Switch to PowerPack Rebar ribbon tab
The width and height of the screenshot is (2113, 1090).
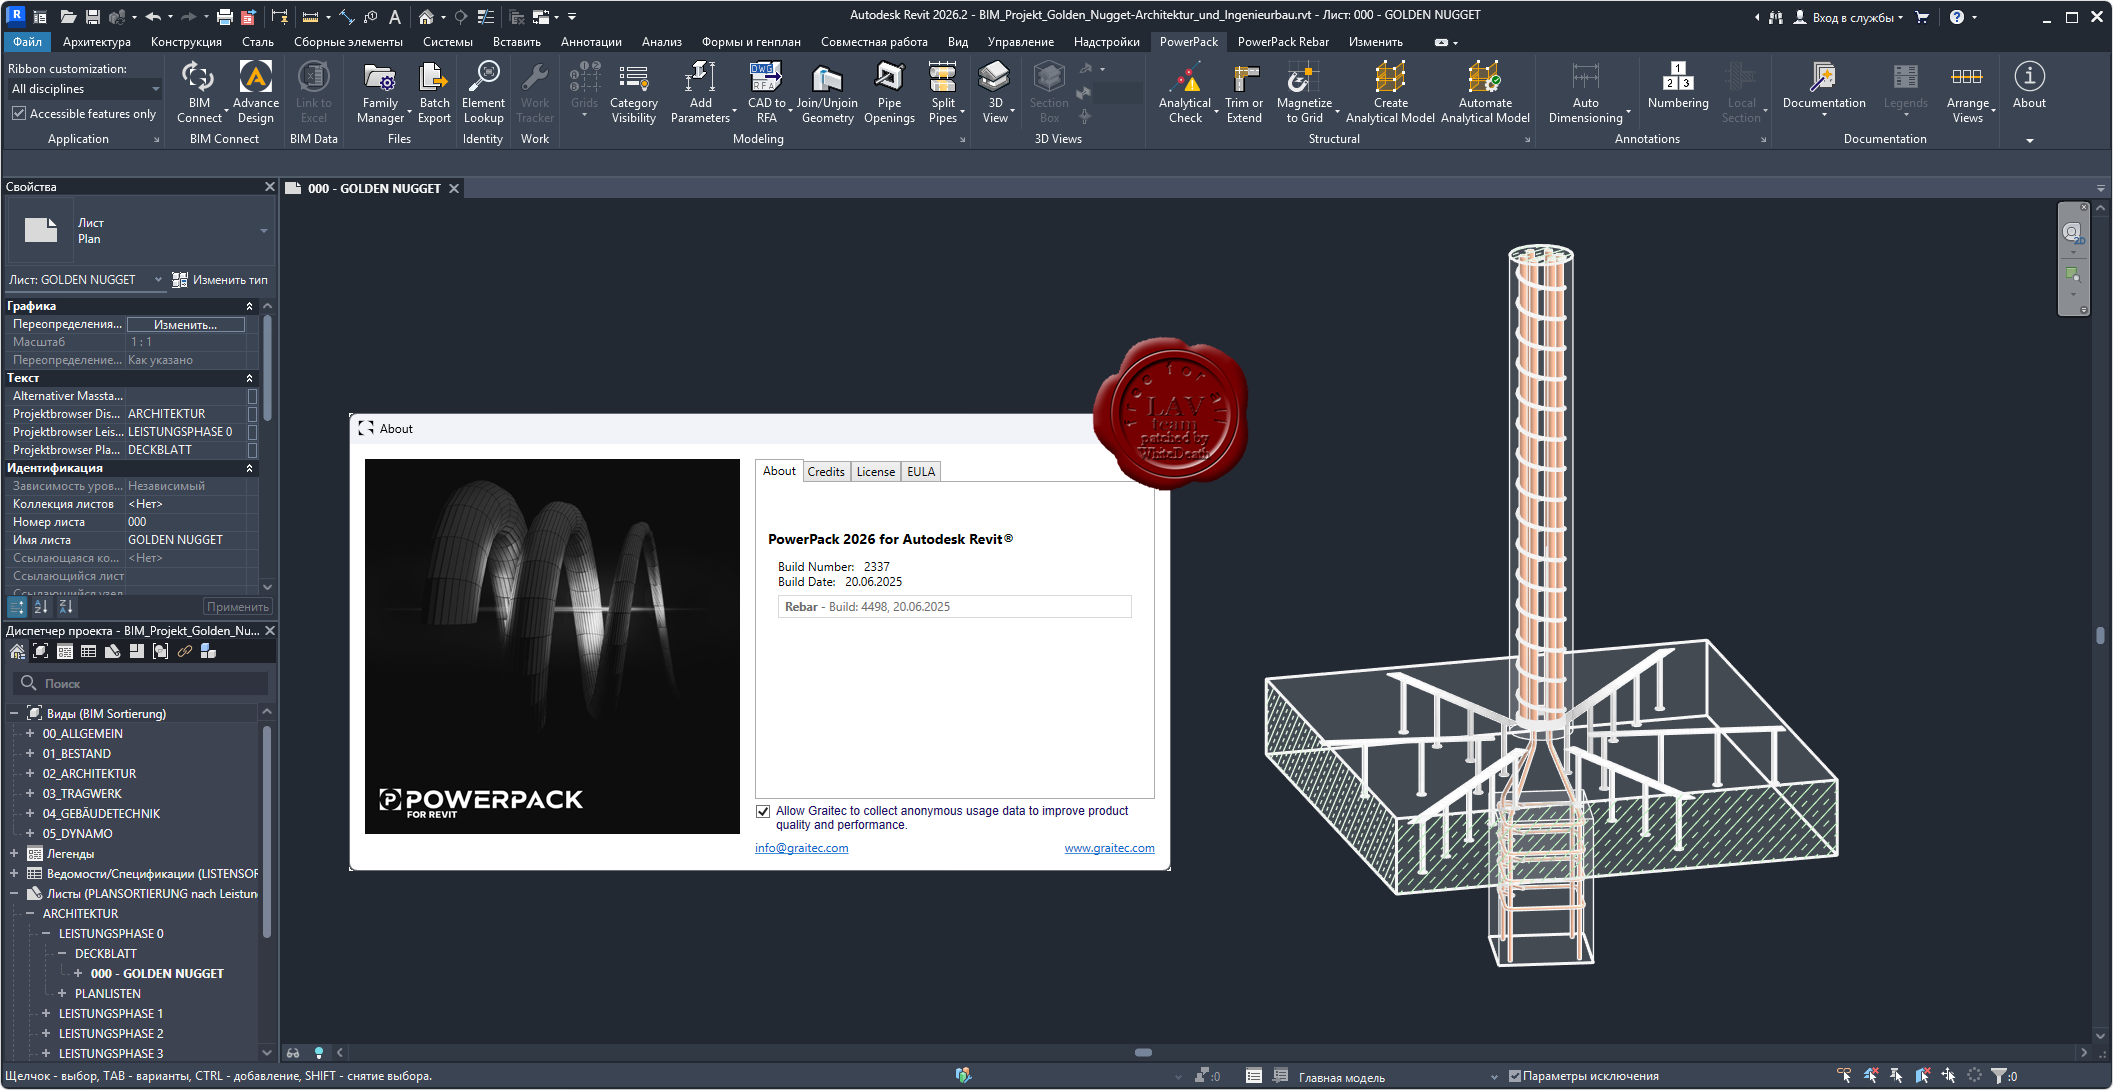1283,42
